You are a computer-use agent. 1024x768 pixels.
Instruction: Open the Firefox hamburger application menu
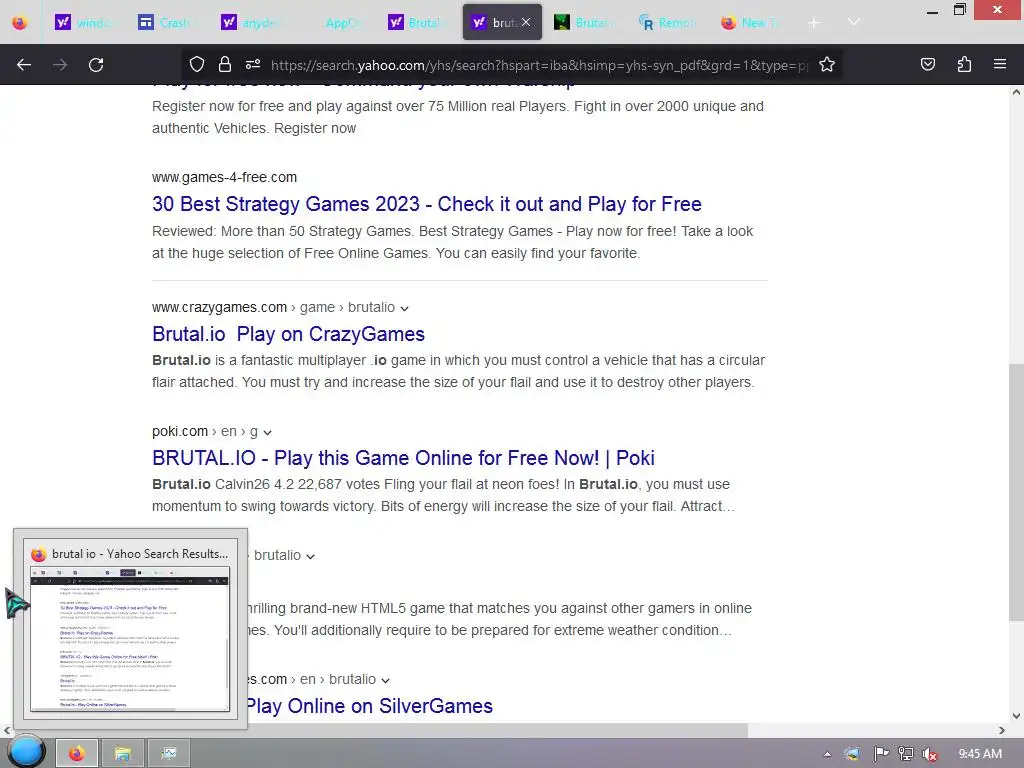(x=1000, y=65)
